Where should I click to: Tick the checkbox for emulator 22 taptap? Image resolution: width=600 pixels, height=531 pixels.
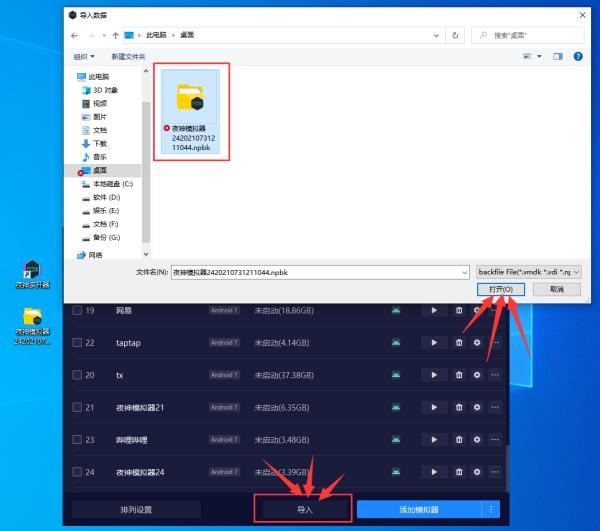click(77, 342)
